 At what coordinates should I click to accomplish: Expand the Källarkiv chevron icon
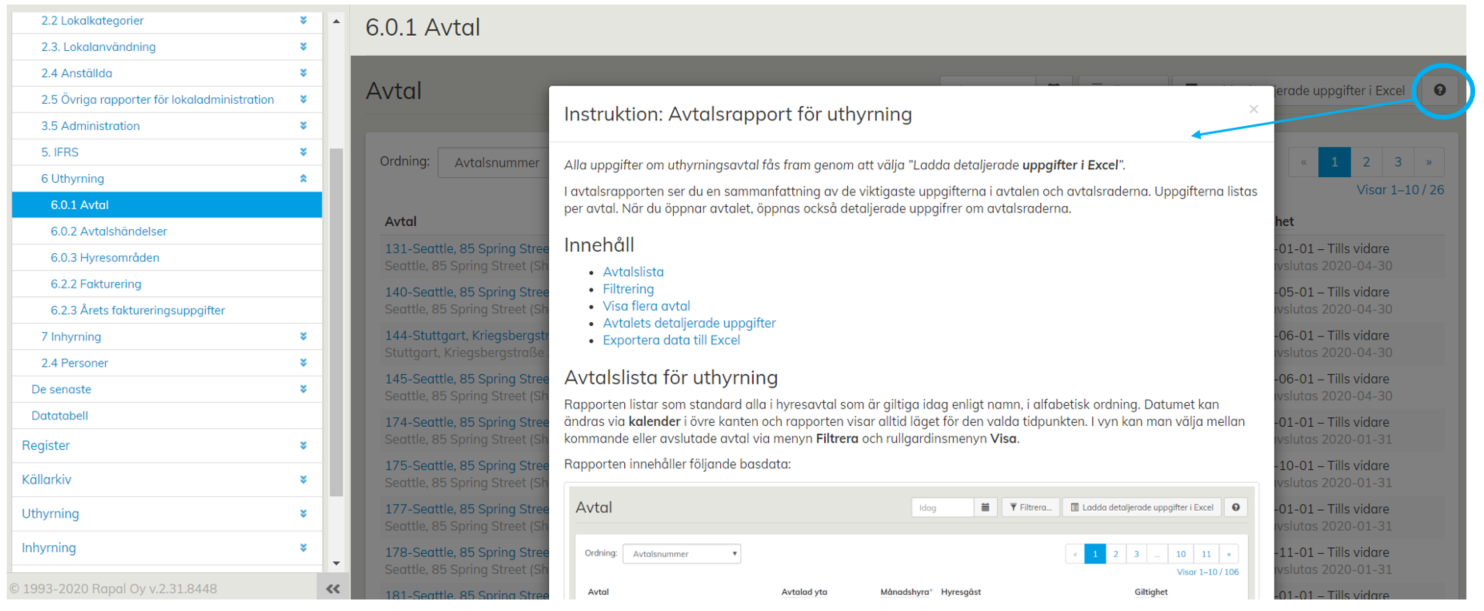point(303,480)
